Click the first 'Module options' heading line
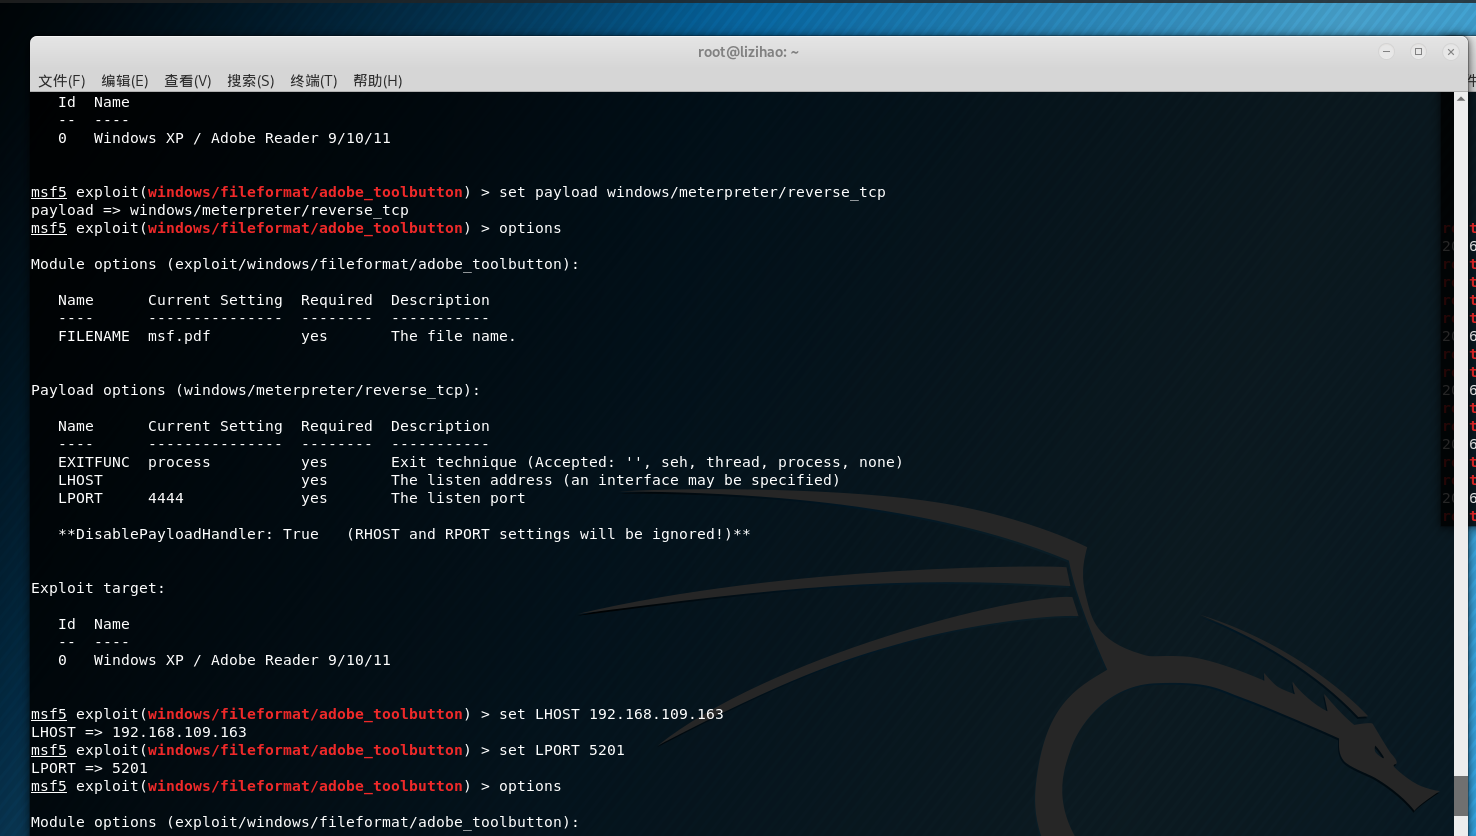The image size is (1476, 836). pos(305,264)
